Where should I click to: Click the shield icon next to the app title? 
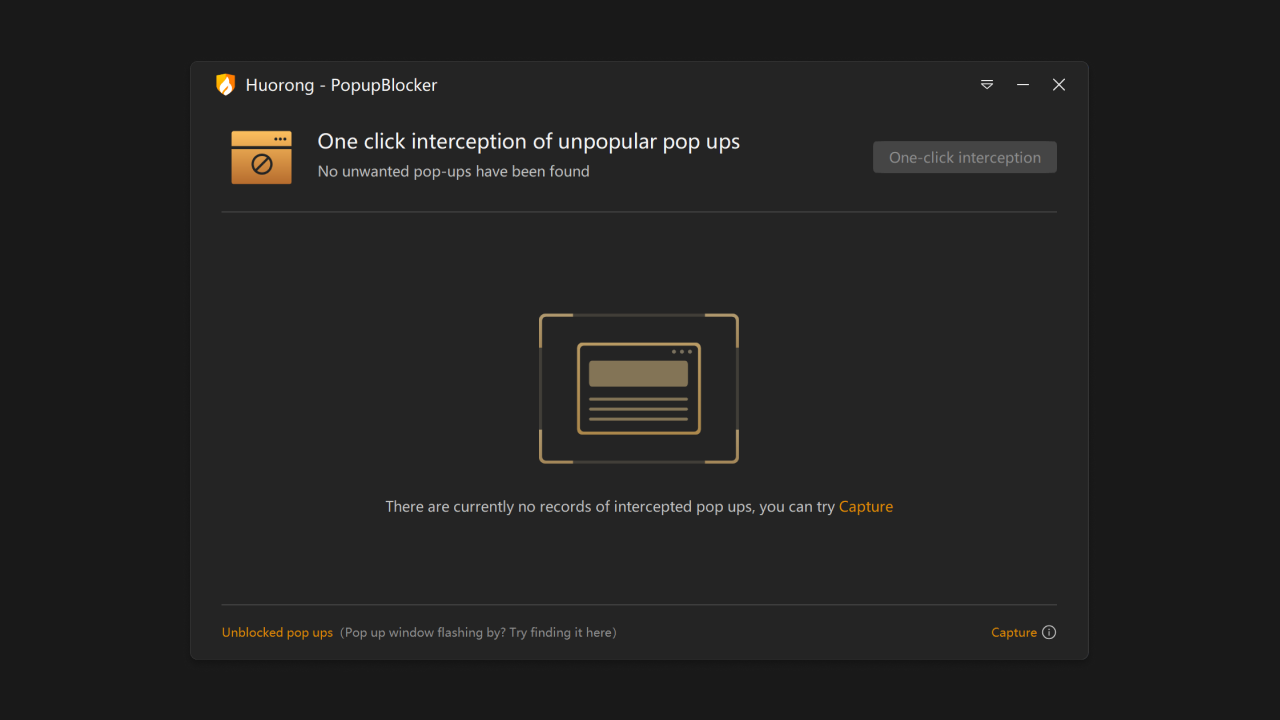[225, 85]
